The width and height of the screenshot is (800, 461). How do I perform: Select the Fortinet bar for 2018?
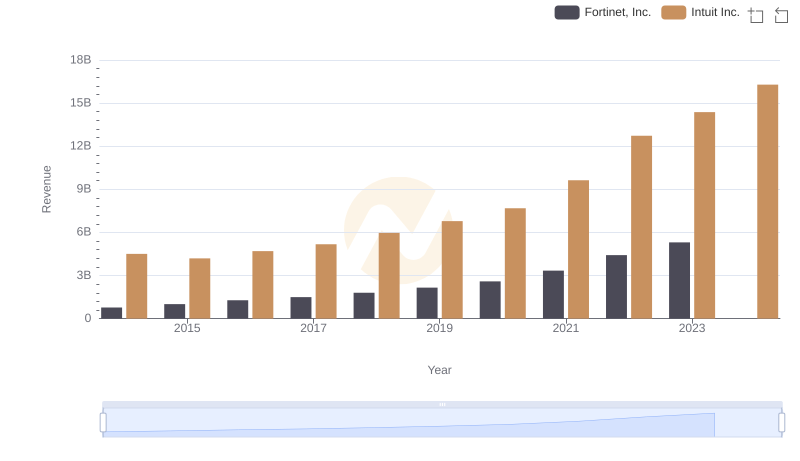pyautogui.click(x=364, y=305)
